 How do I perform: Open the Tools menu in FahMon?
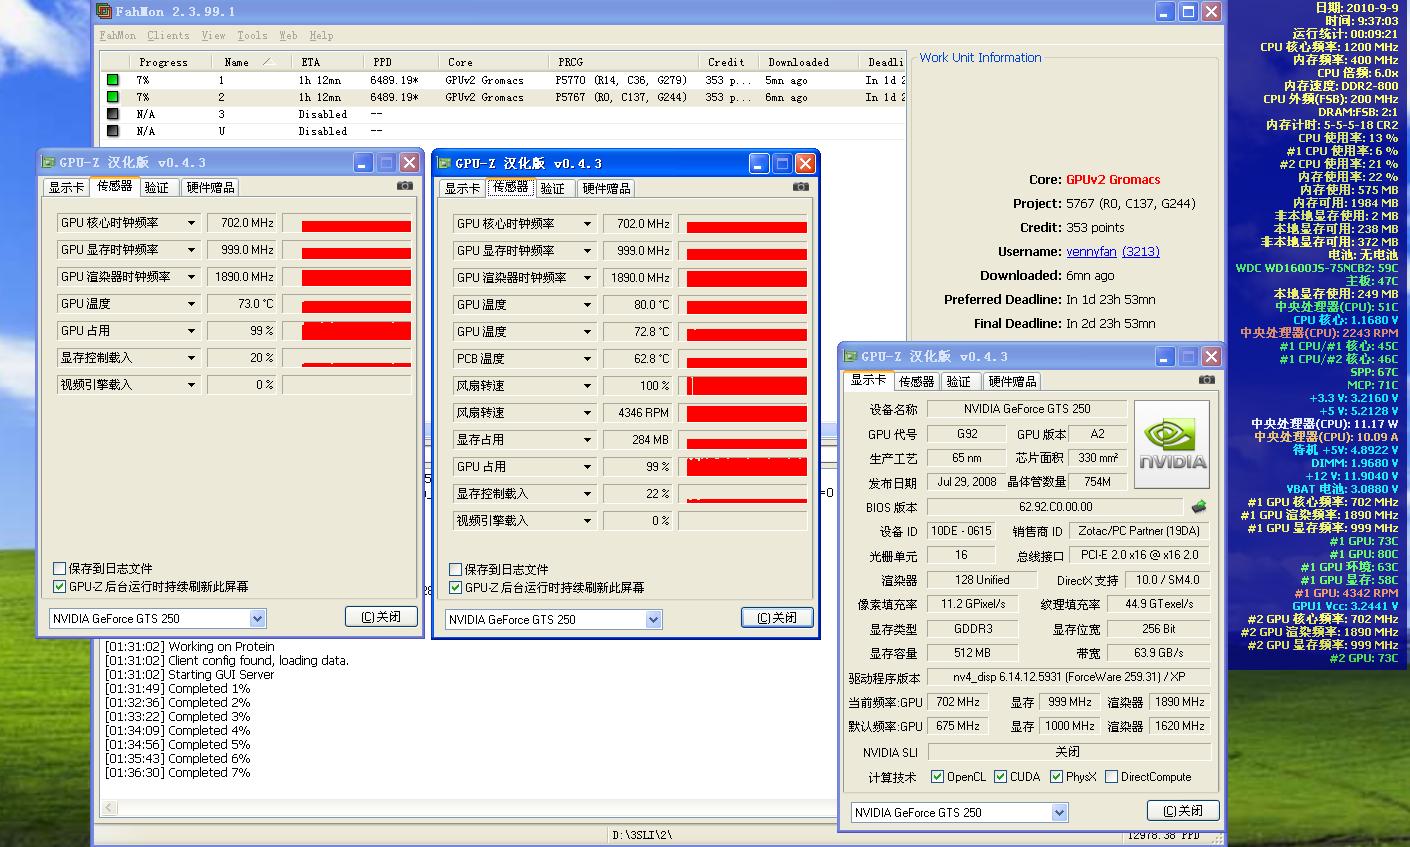252,35
